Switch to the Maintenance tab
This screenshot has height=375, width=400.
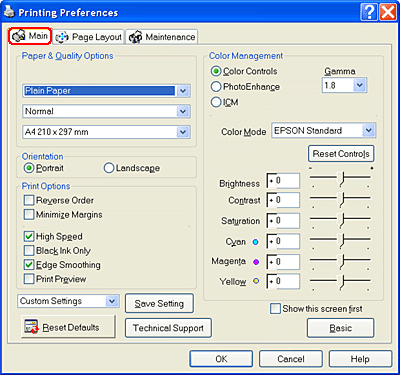click(x=162, y=37)
